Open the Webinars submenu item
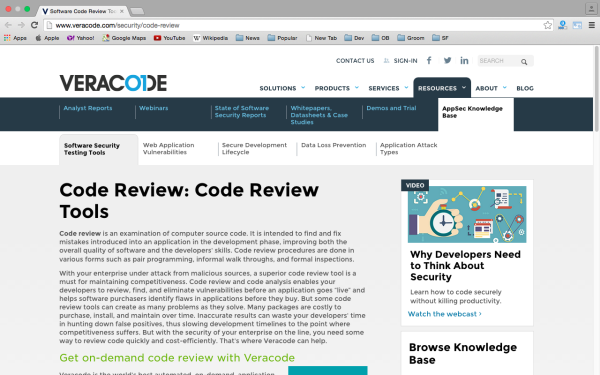The image size is (600, 375). (x=153, y=108)
